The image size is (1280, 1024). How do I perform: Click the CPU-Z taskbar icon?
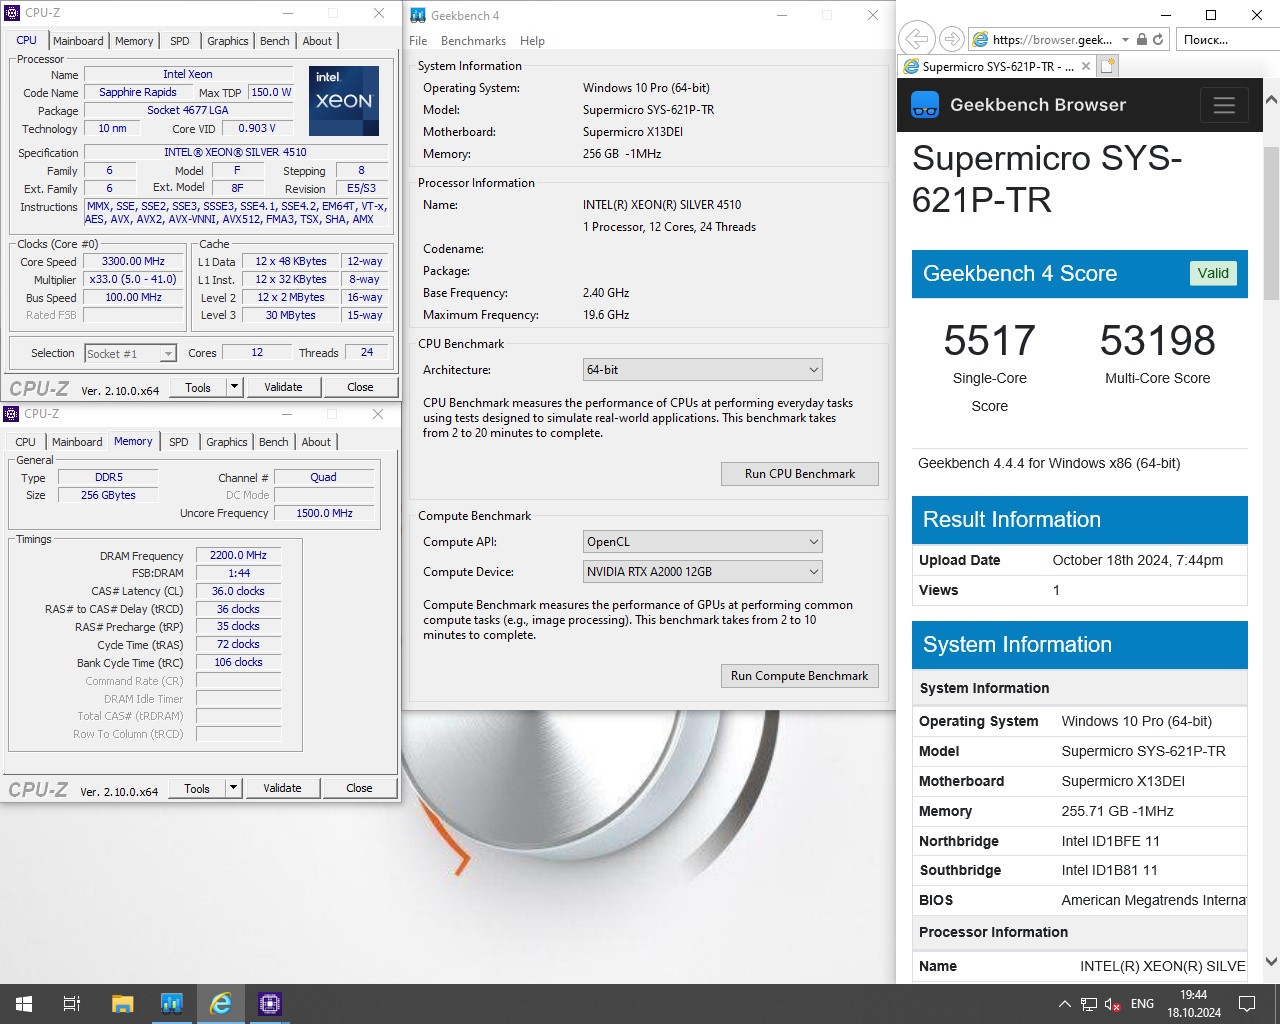(269, 1003)
